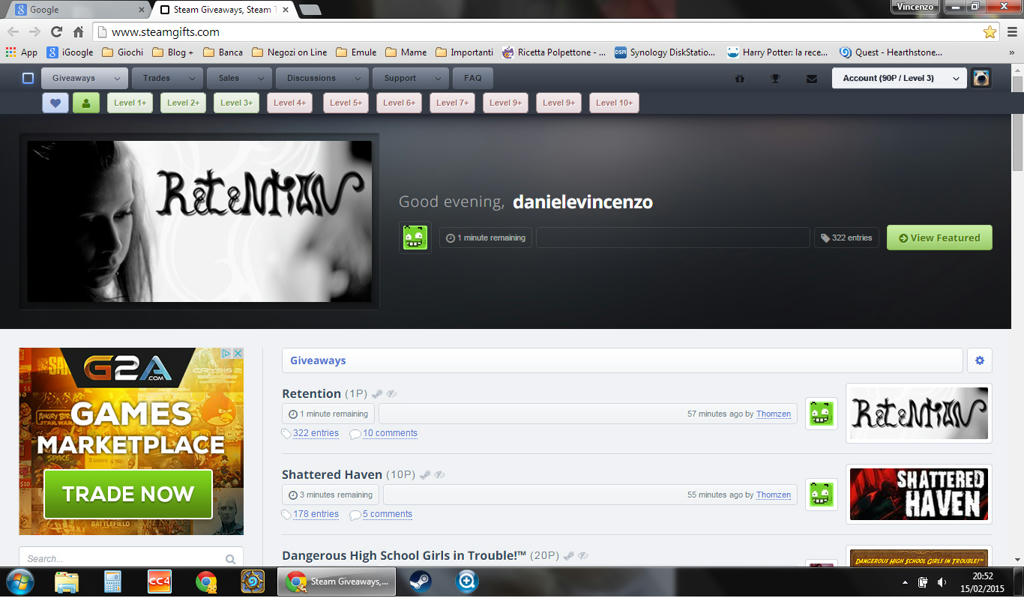Open giveaway settings gear icon
Screen dimensions: 1024x616
pos(980,360)
